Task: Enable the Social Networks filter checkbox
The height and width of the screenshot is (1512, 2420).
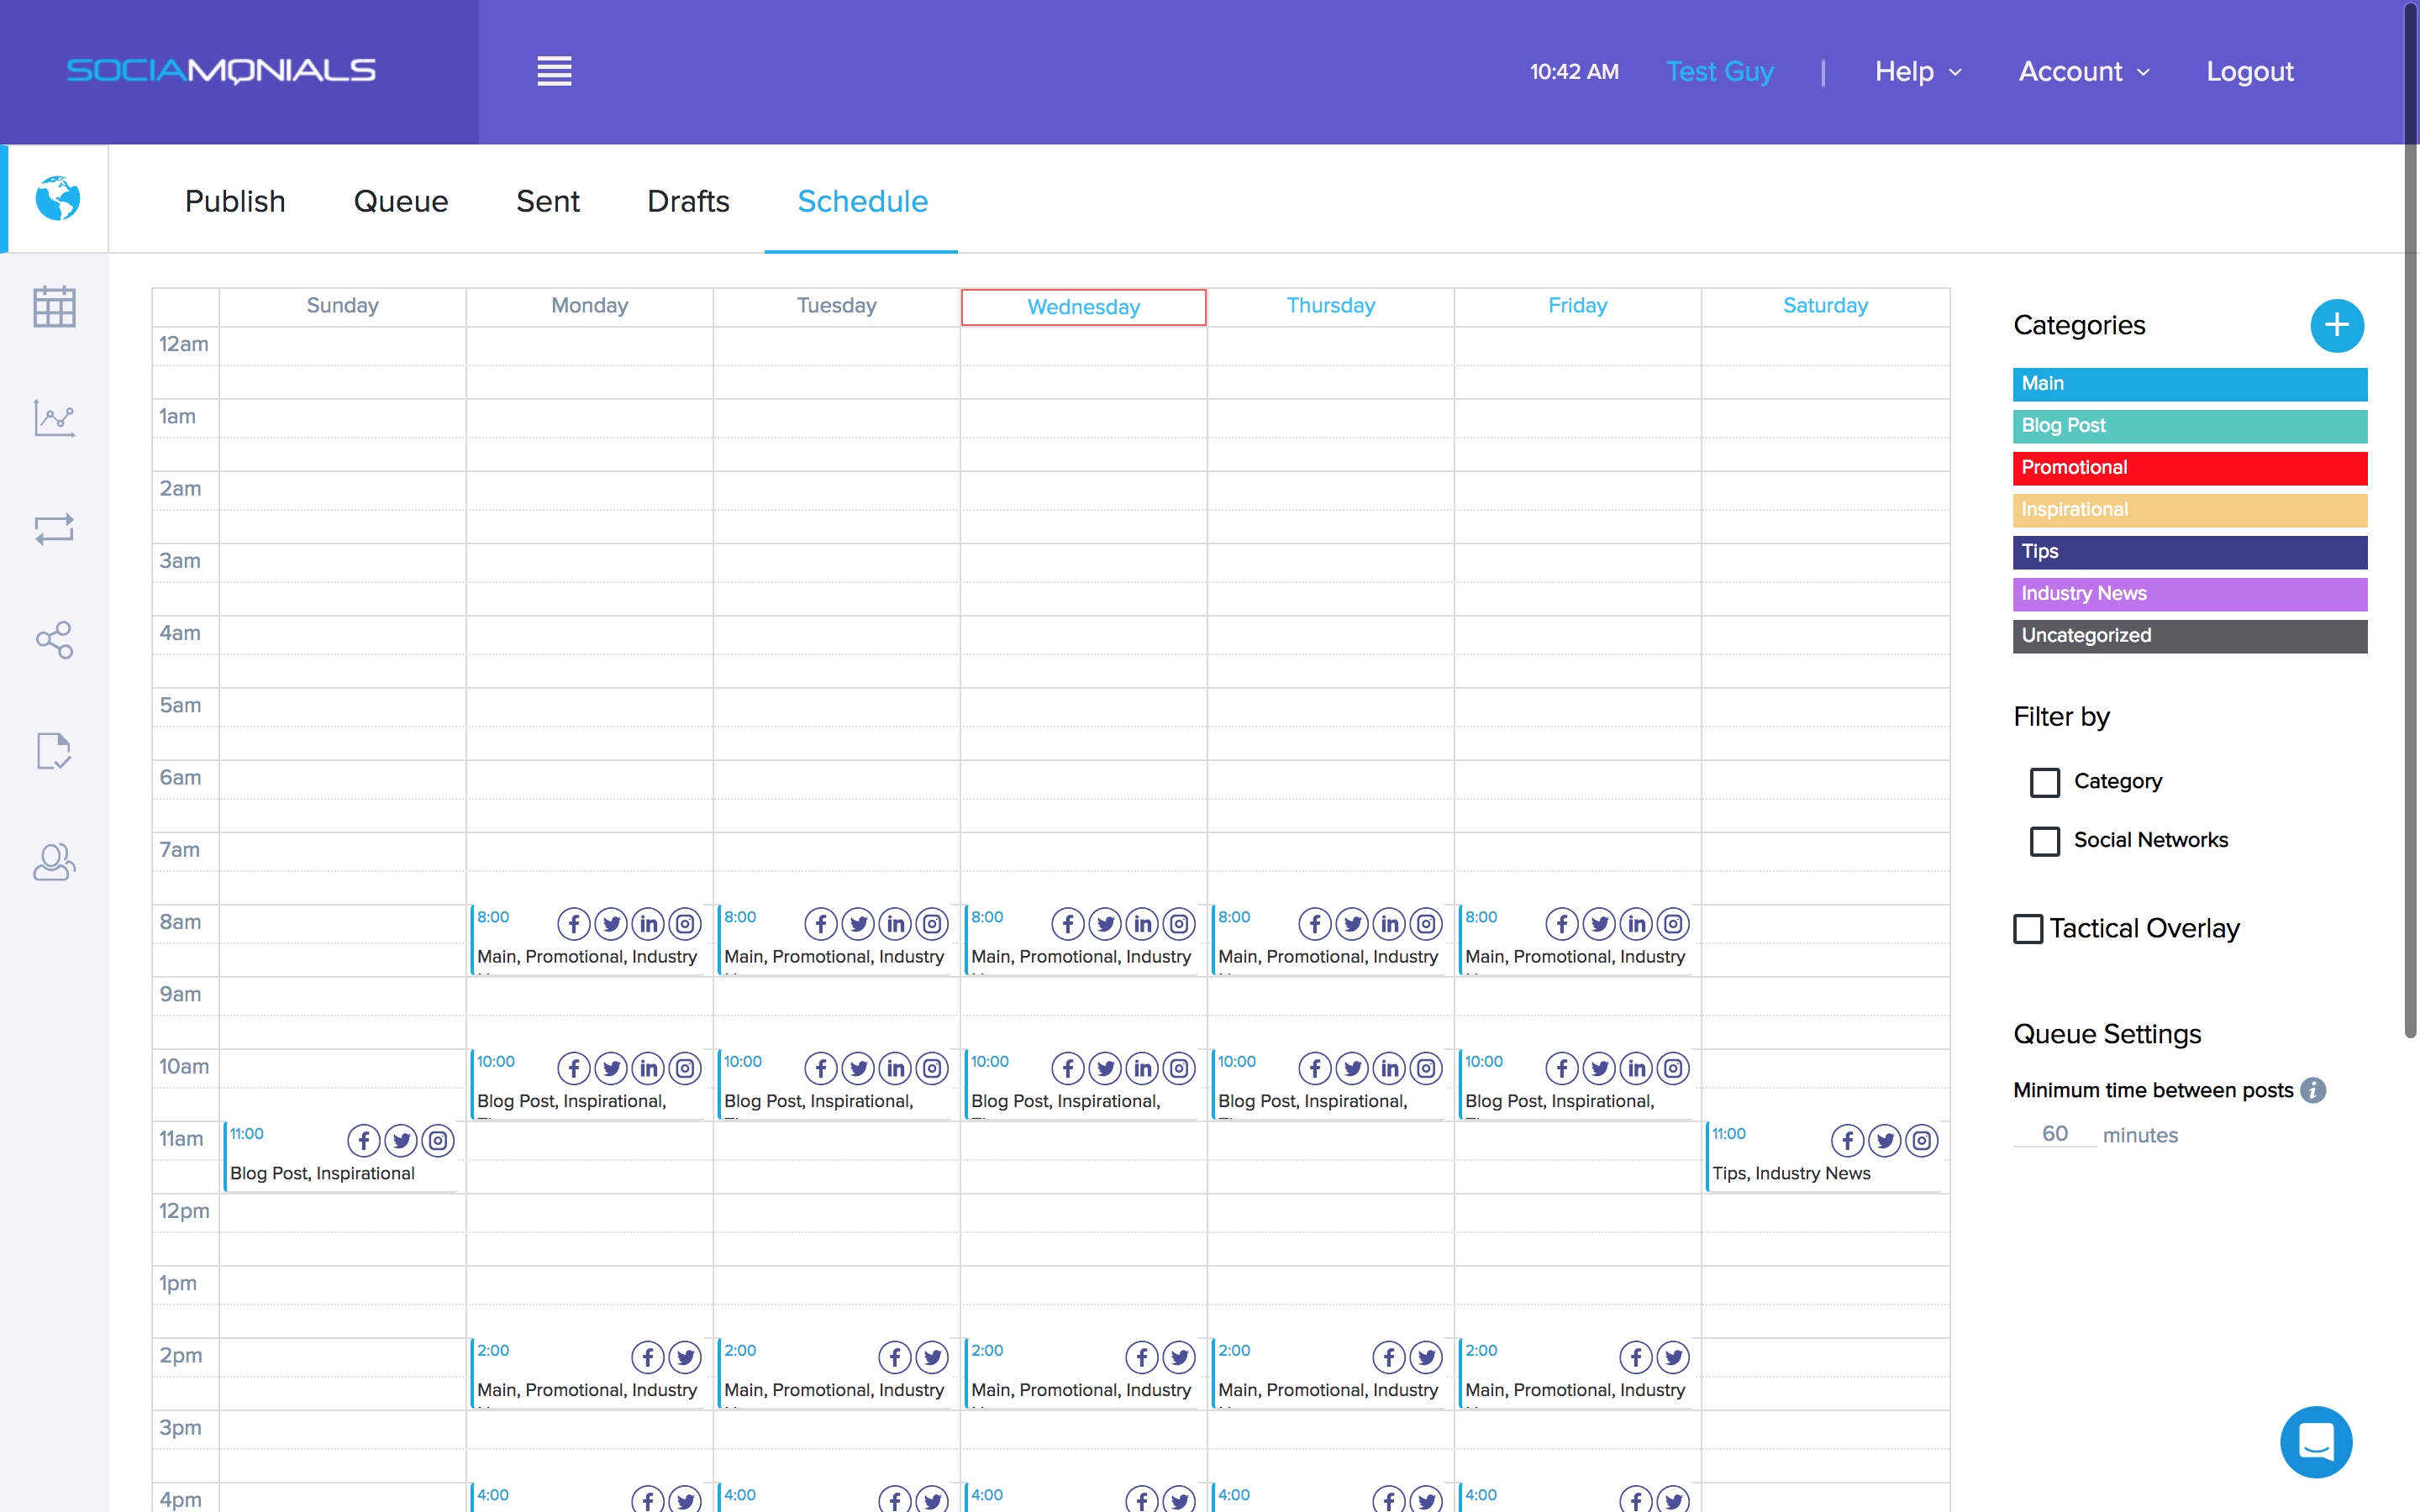Action: (2044, 841)
